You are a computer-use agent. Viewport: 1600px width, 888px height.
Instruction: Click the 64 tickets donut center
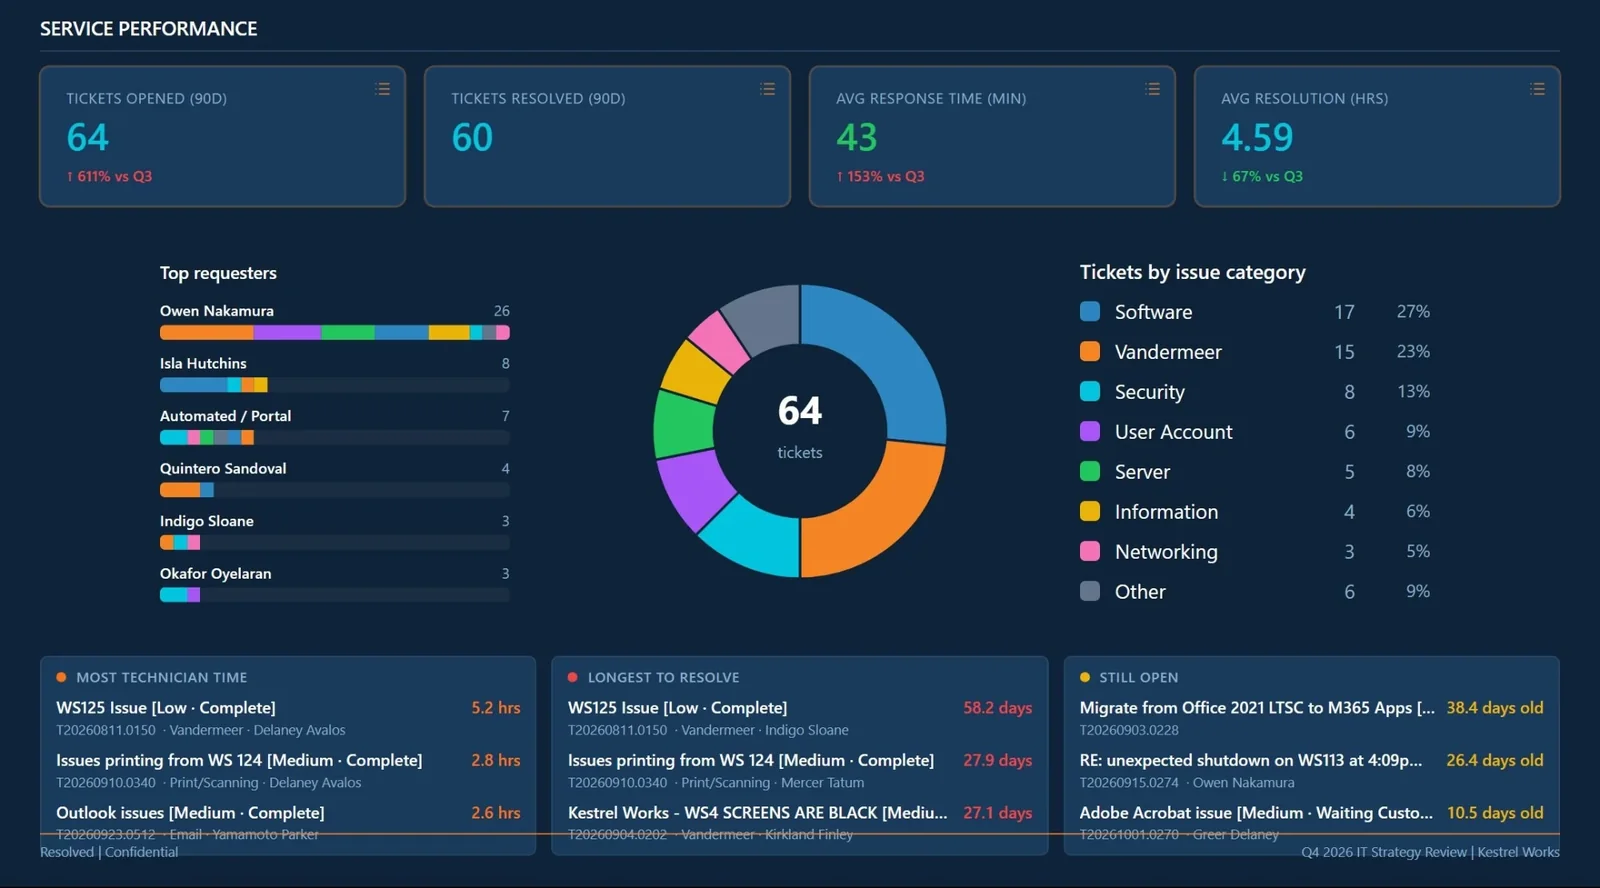pos(800,427)
